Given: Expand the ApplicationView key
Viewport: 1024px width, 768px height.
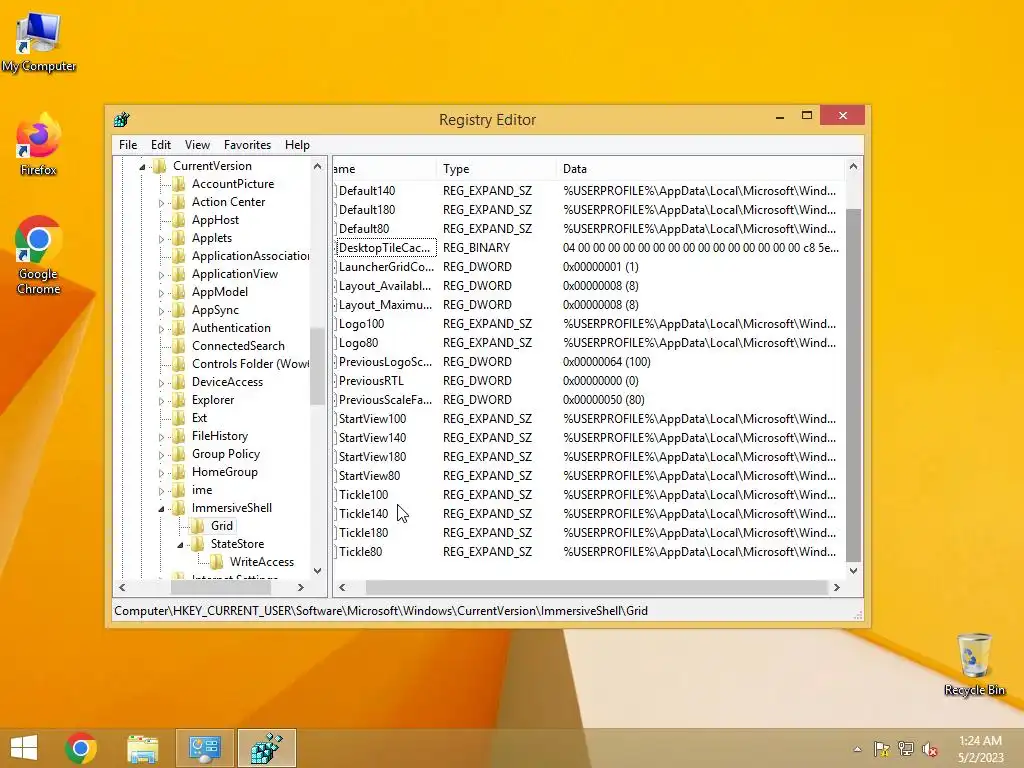Looking at the screenshot, I should (161, 275).
